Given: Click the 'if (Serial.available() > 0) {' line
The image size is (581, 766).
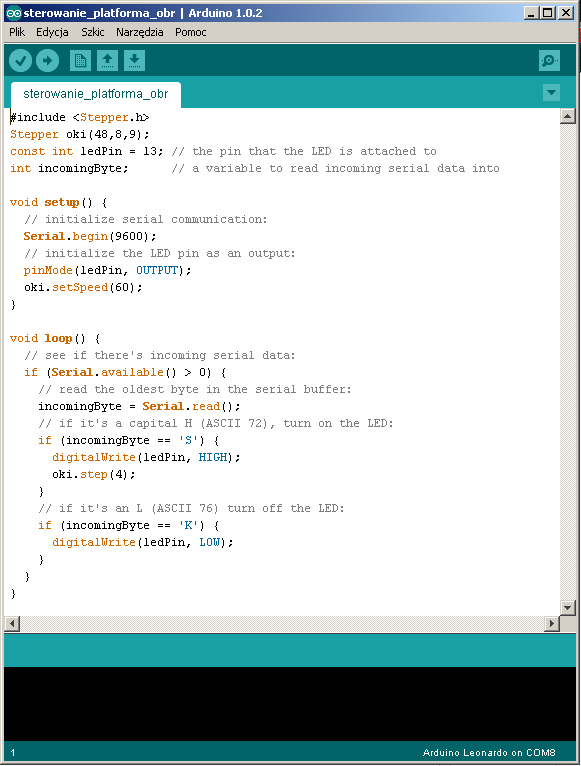Looking at the screenshot, I should click(125, 372).
